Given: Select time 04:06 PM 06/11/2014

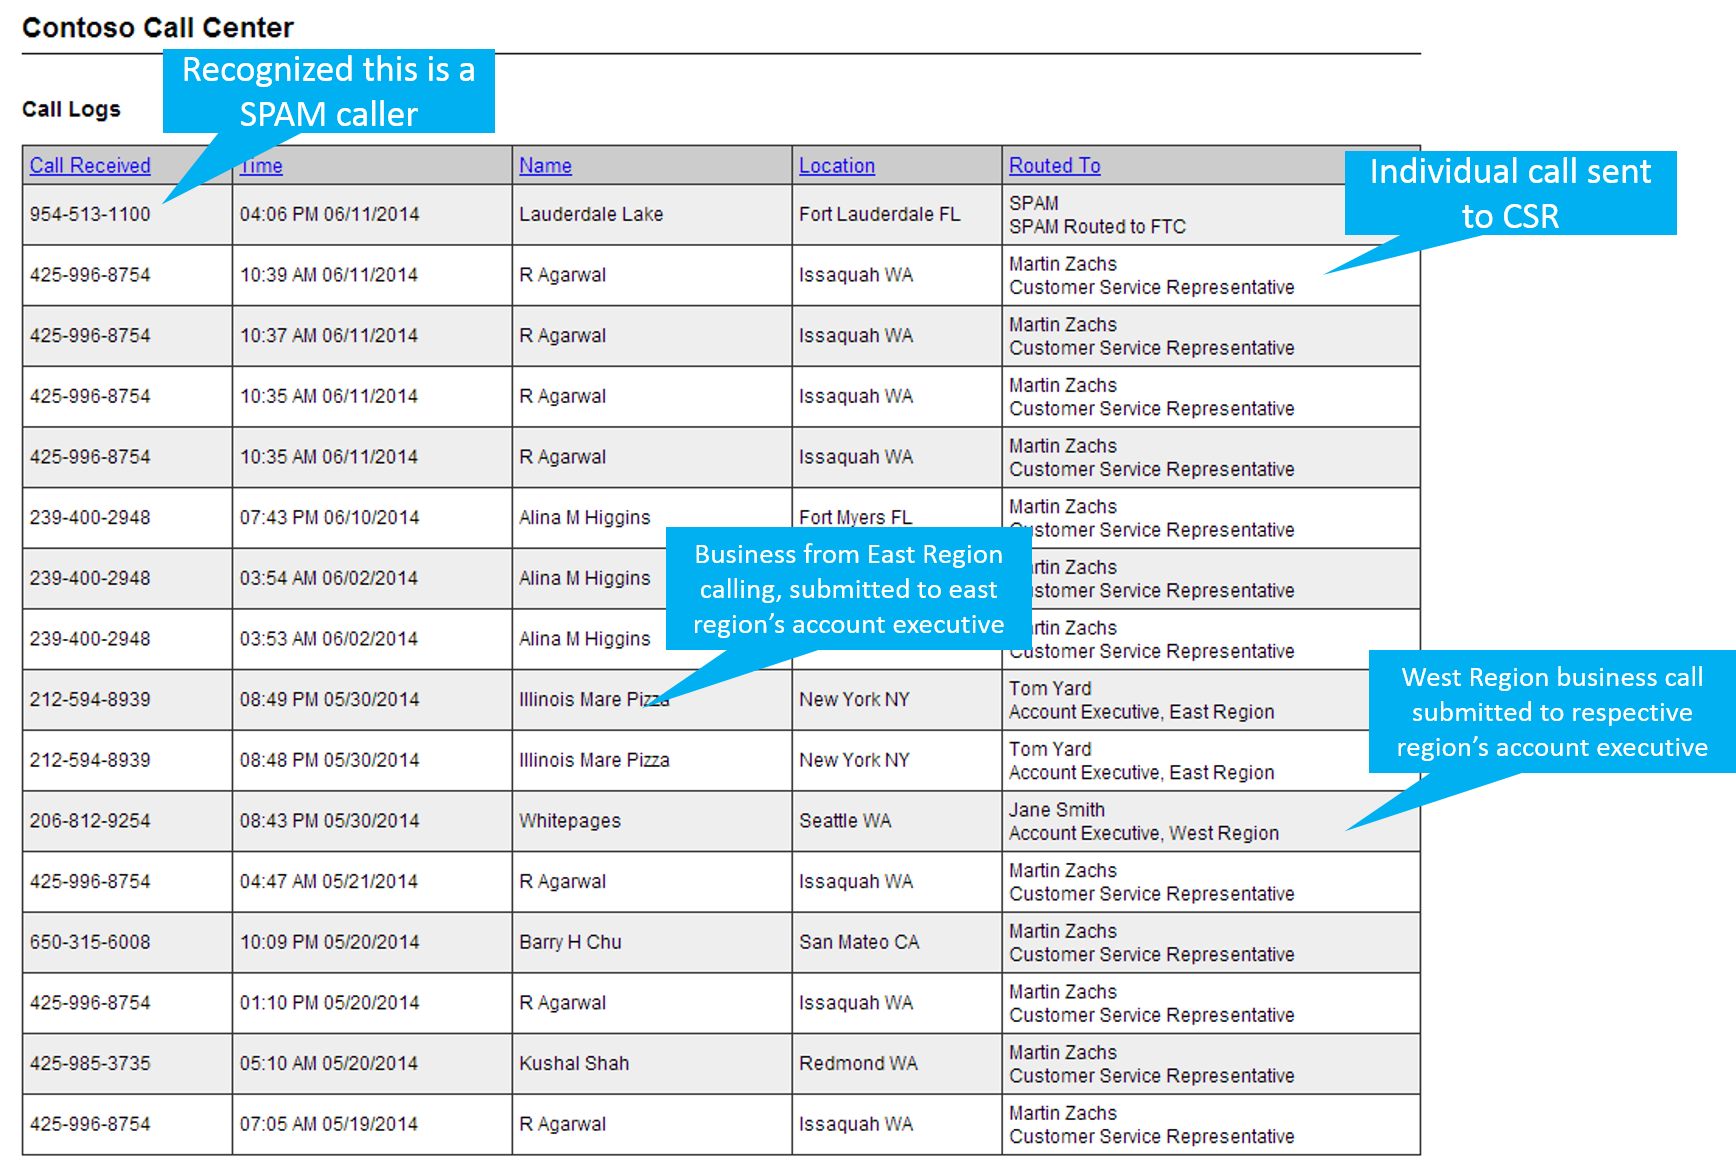Looking at the screenshot, I should tap(329, 214).
